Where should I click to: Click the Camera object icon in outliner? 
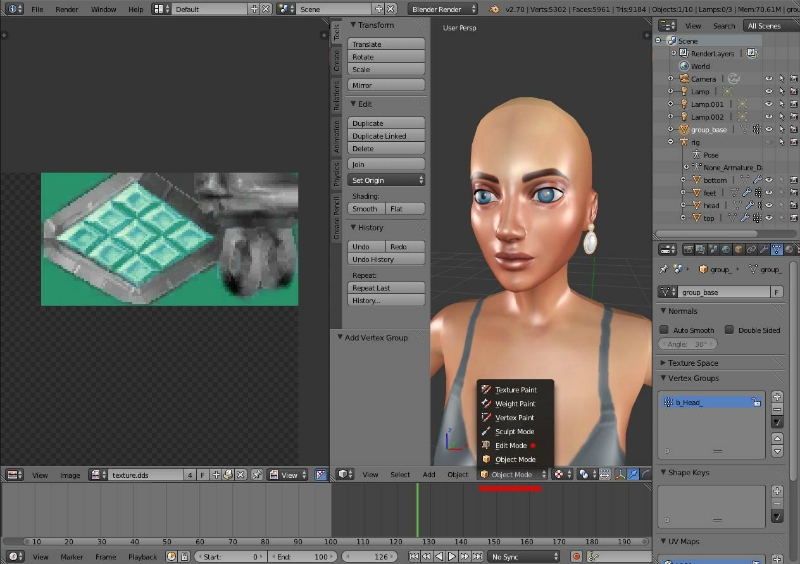click(x=684, y=78)
